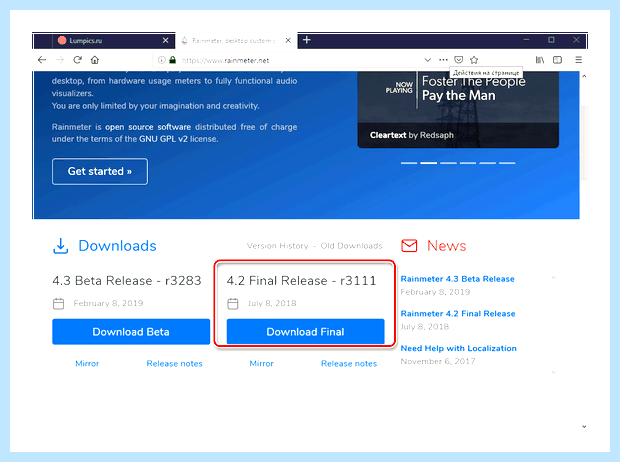Open the browser home page icon
Image resolution: width=620 pixels, height=462 pixels.
(x=95, y=60)
